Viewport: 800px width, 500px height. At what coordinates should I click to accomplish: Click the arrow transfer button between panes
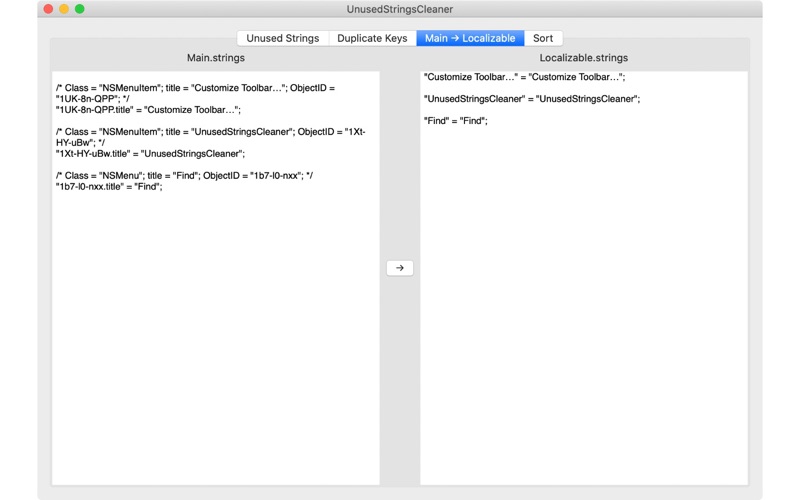(x=399, y=268)
